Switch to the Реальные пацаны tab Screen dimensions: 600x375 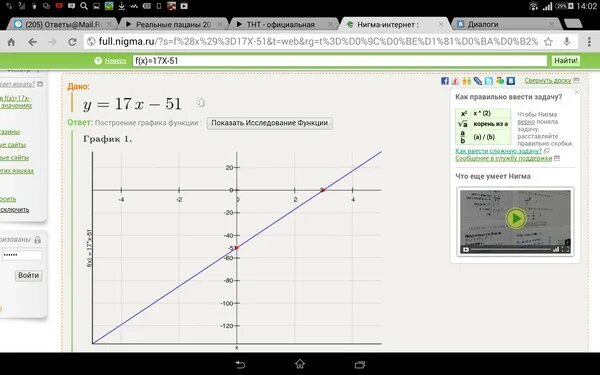coord(173,24)
